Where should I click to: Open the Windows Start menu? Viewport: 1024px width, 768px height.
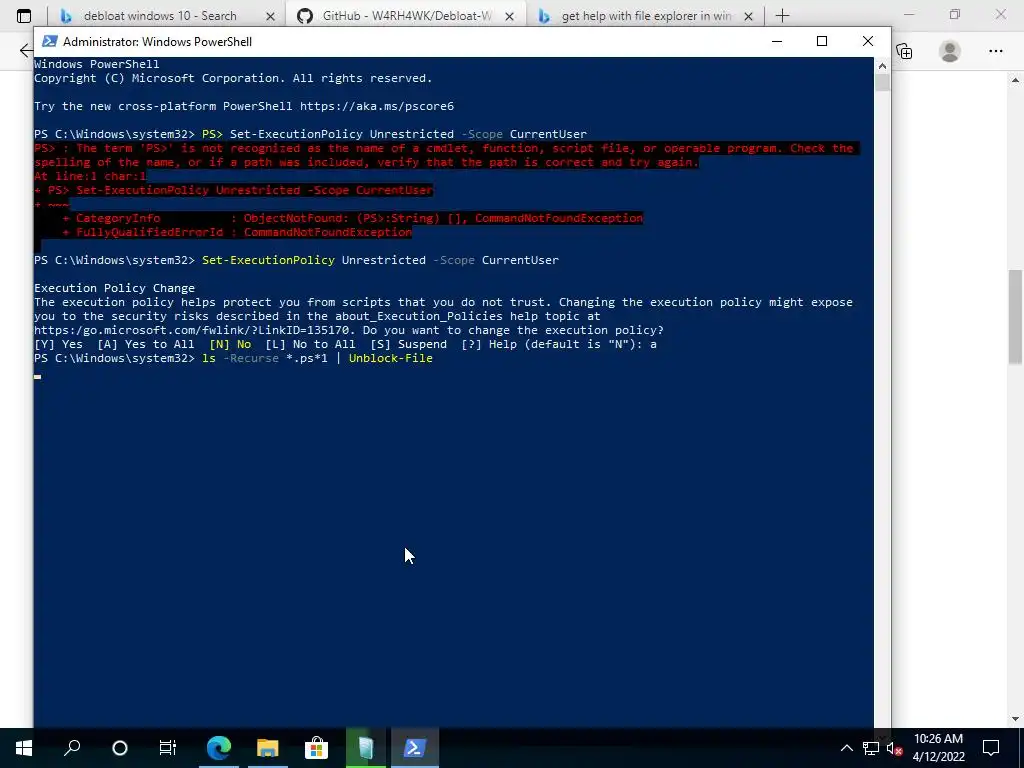24,748
